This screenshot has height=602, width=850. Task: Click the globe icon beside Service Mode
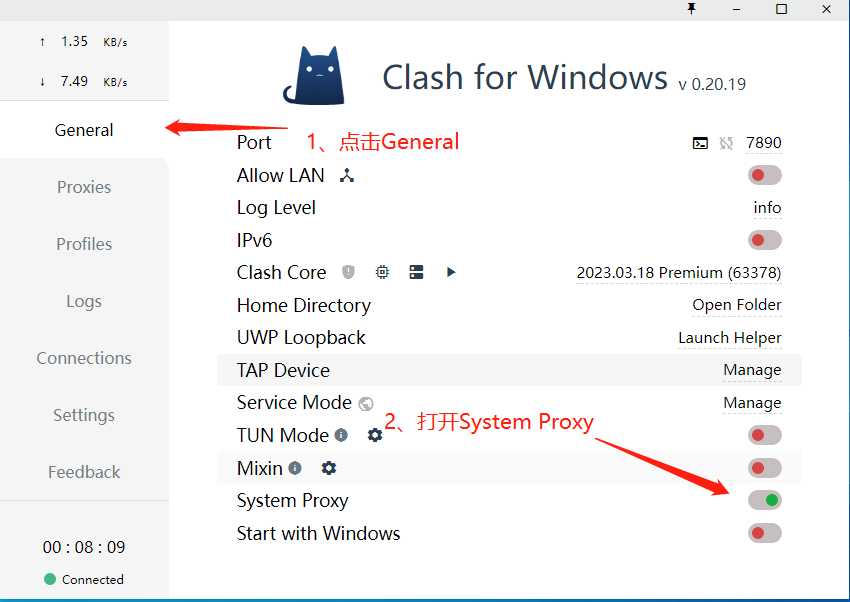[366, 404]
